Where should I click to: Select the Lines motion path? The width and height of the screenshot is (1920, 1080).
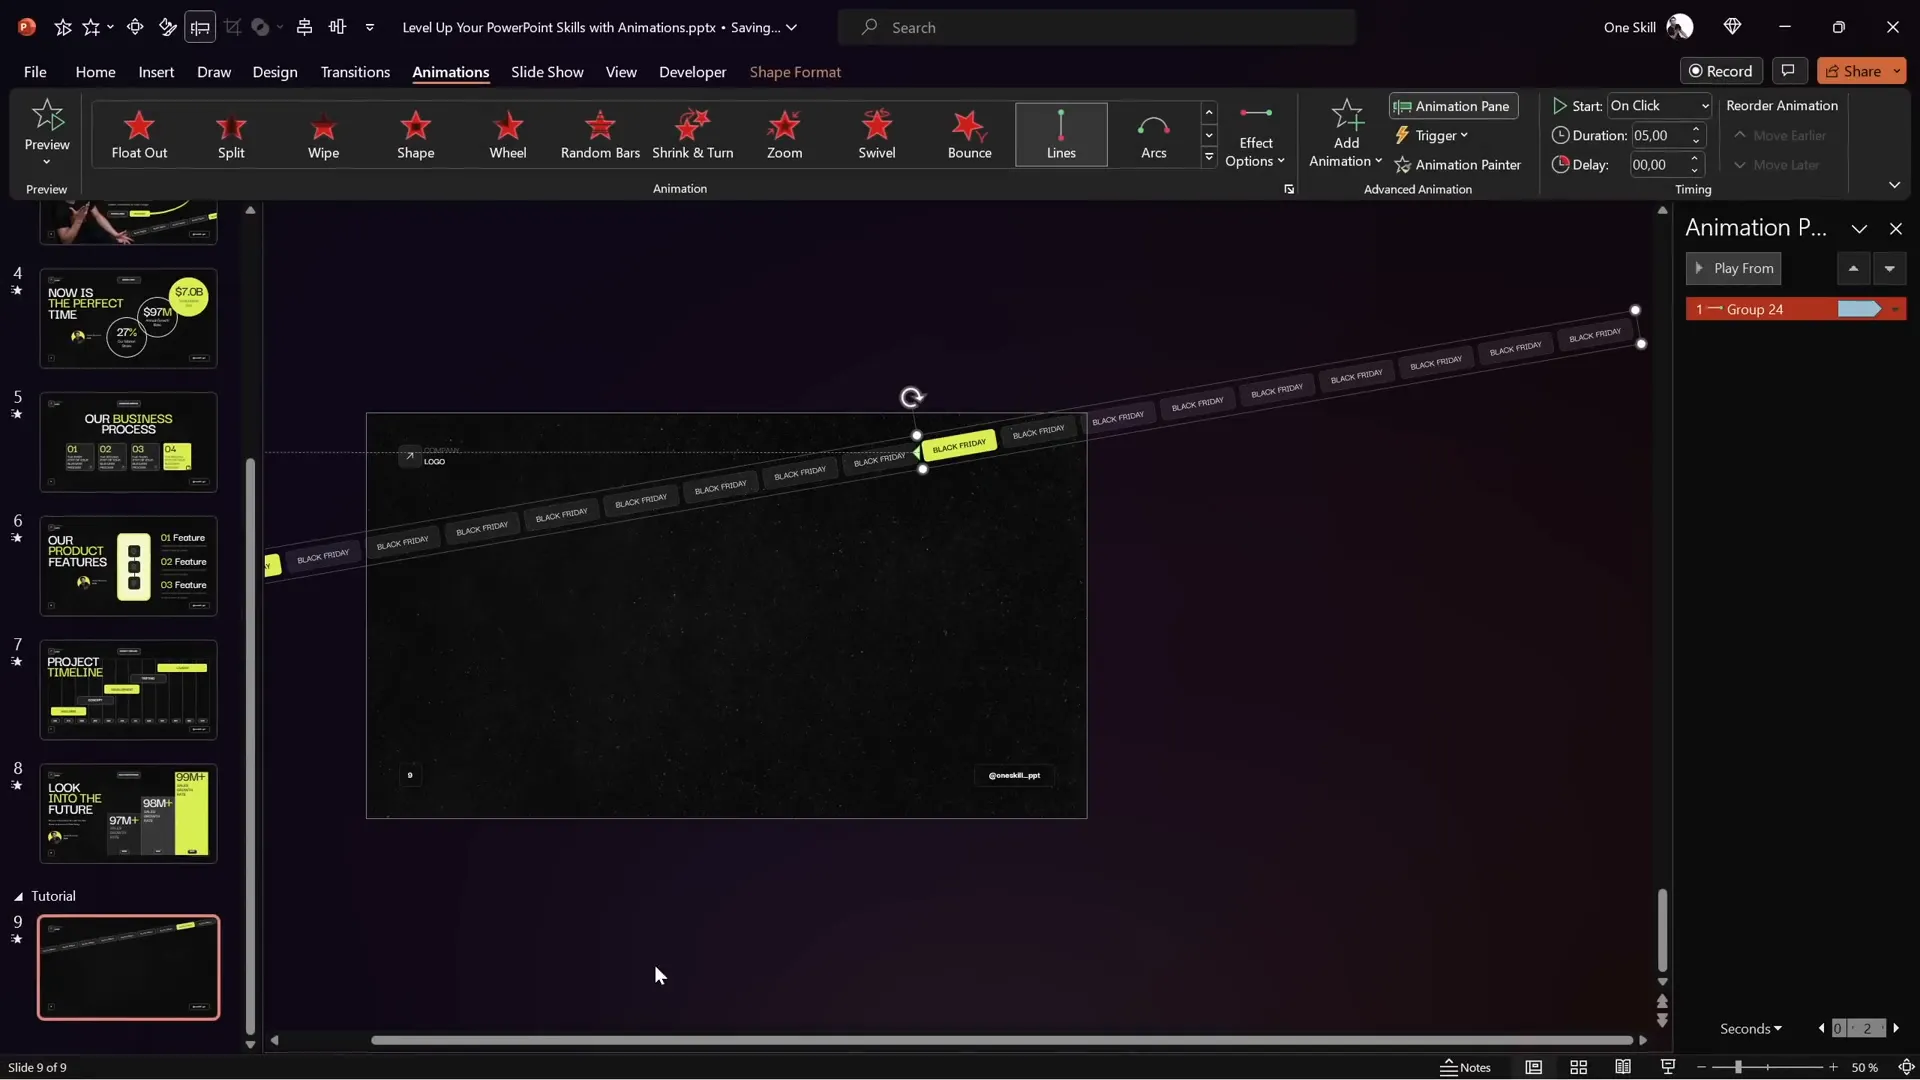pos(1061,134)
